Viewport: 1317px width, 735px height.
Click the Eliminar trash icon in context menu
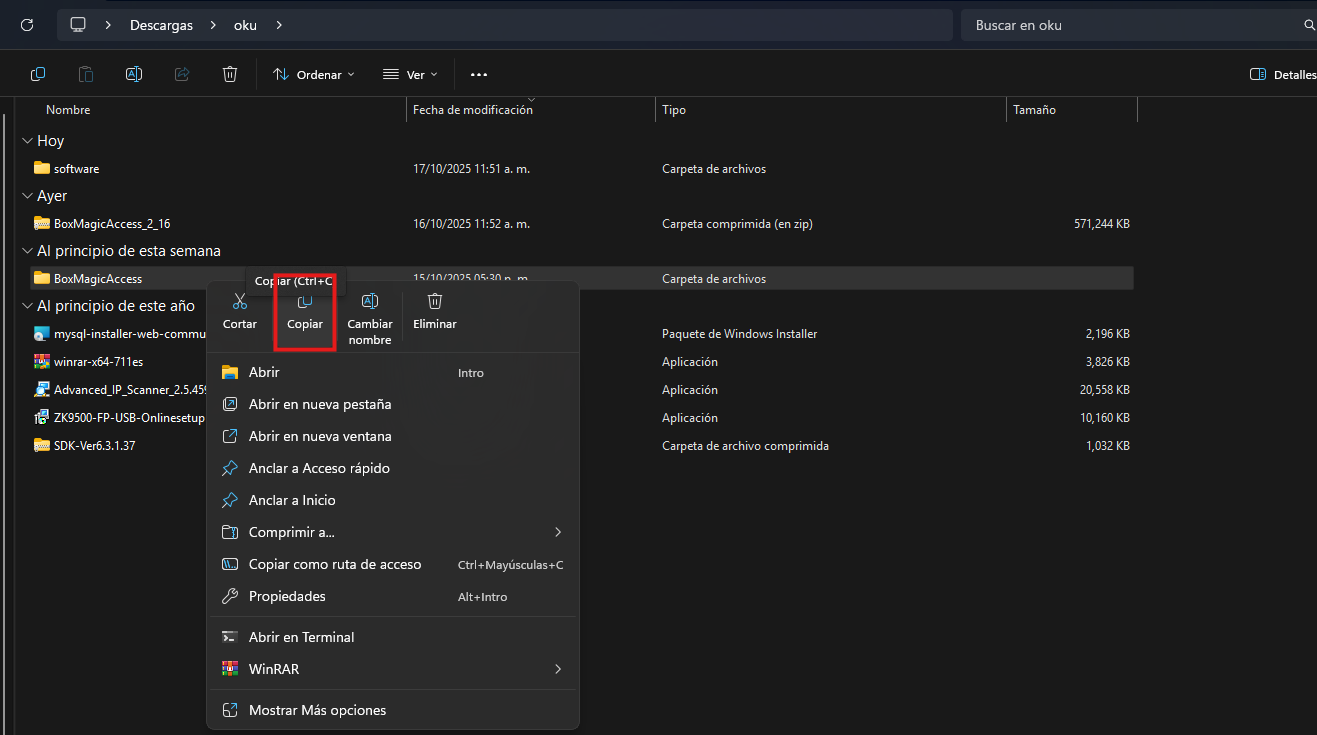[434, 302]
